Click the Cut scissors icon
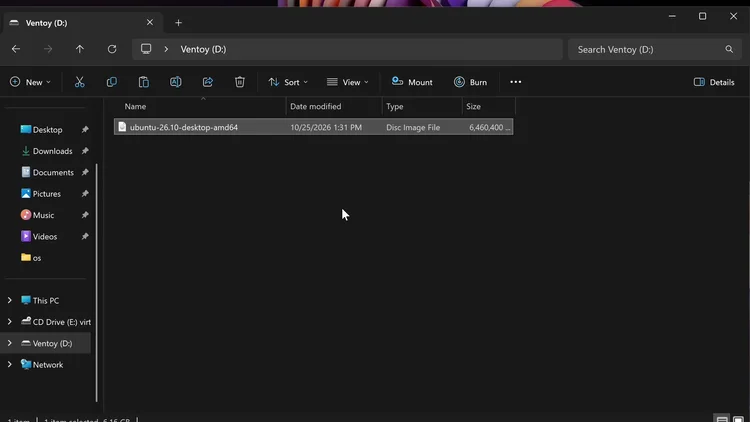Viewport: 750px width, 422px height. point(79,82)
